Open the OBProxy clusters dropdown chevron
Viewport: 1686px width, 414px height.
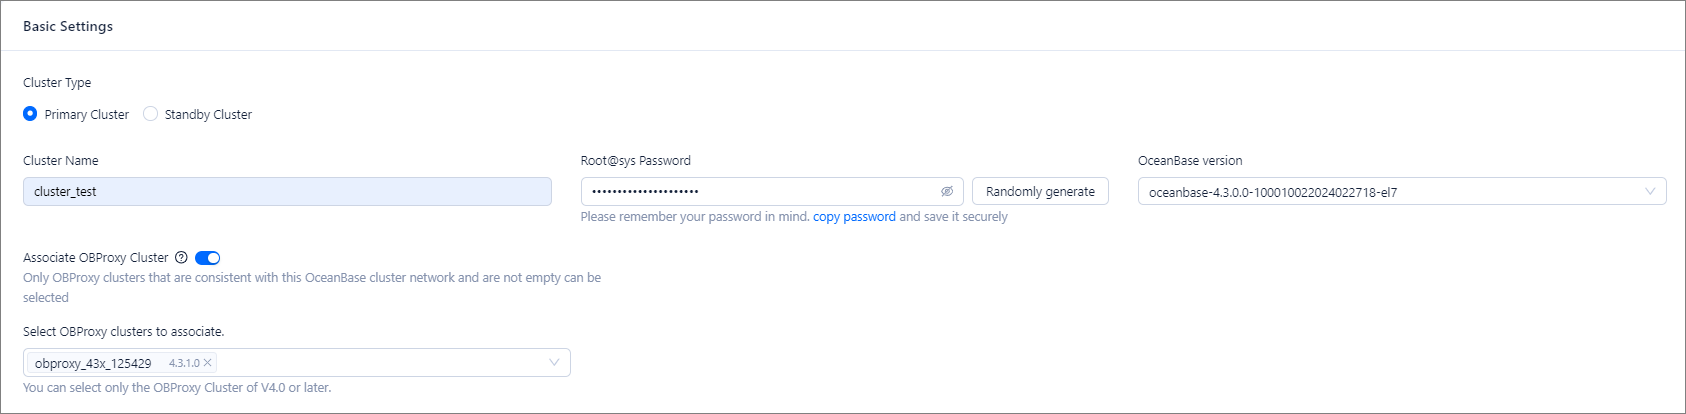(x=554, y=363)
